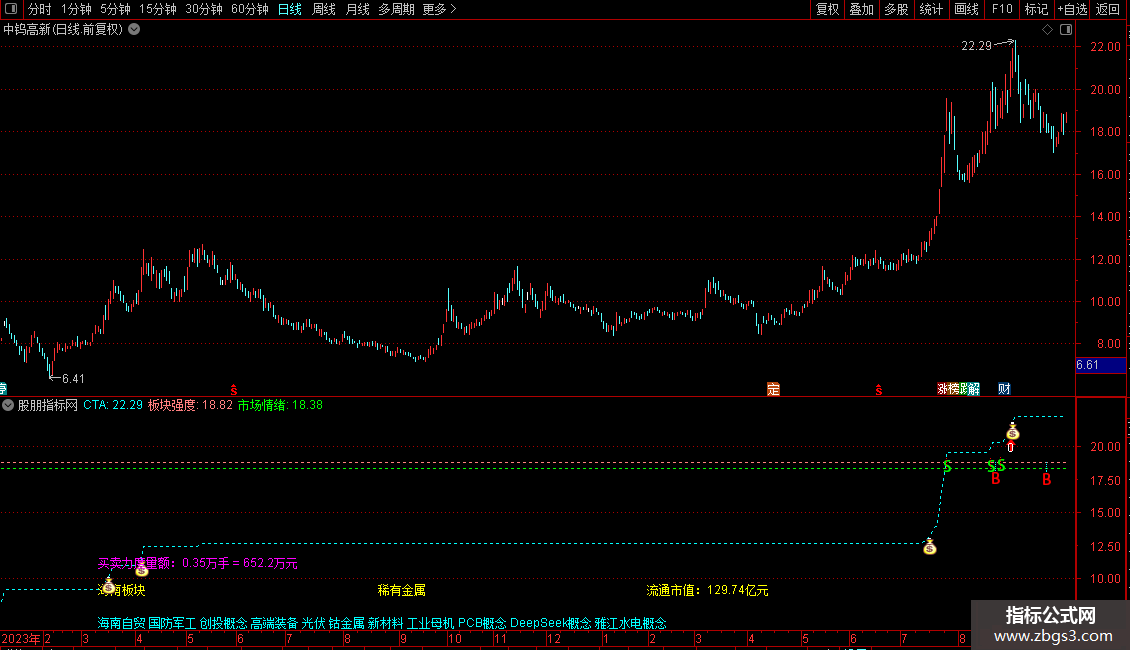
Task: Switch to the 15分钟 period
Action: (158, 9)
